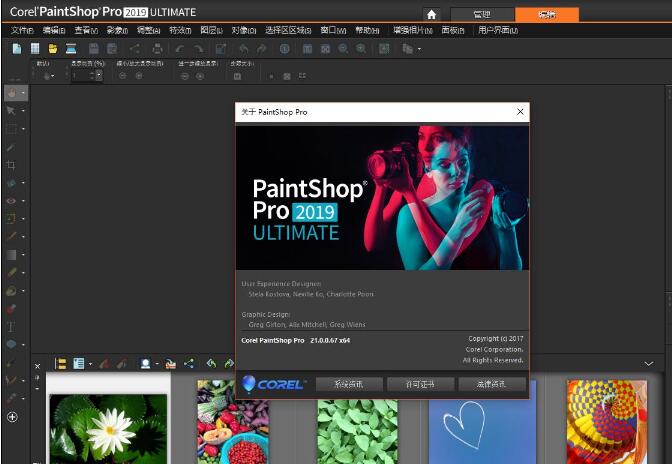The height and width of the screenshot is (464, 672).
Task: Click the Save disk icon in toolbar
Action: [93, 49]
